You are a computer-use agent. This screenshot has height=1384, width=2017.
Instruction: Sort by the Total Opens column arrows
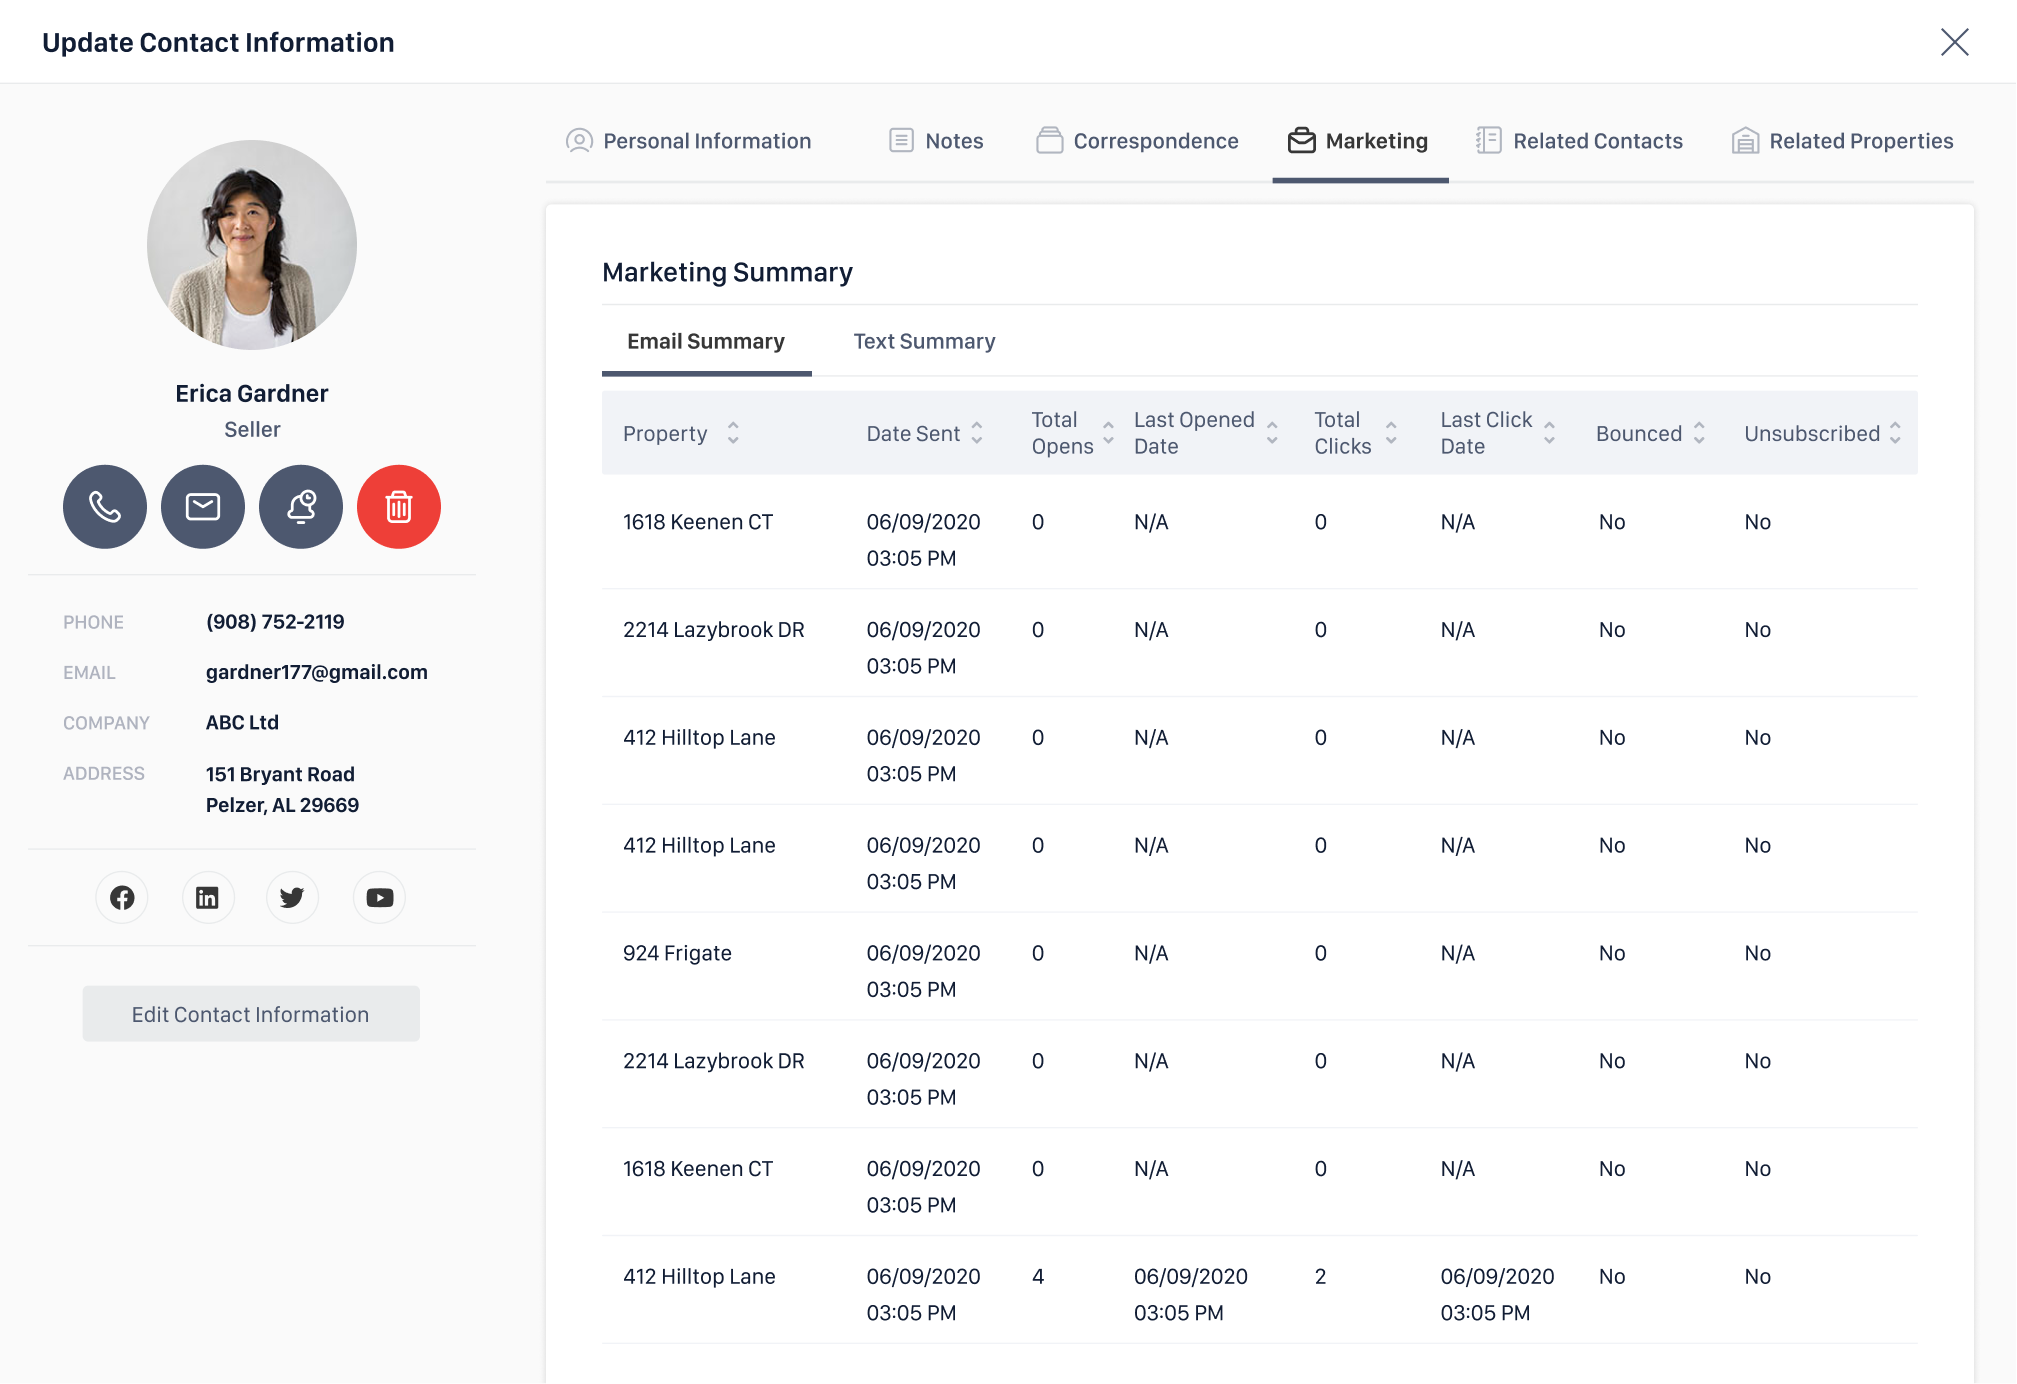pyautogui.click(x=1108, y=433)
